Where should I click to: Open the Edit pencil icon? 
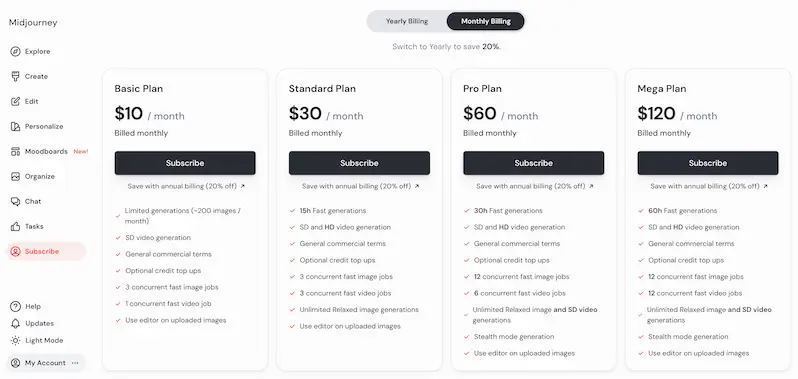15,101
